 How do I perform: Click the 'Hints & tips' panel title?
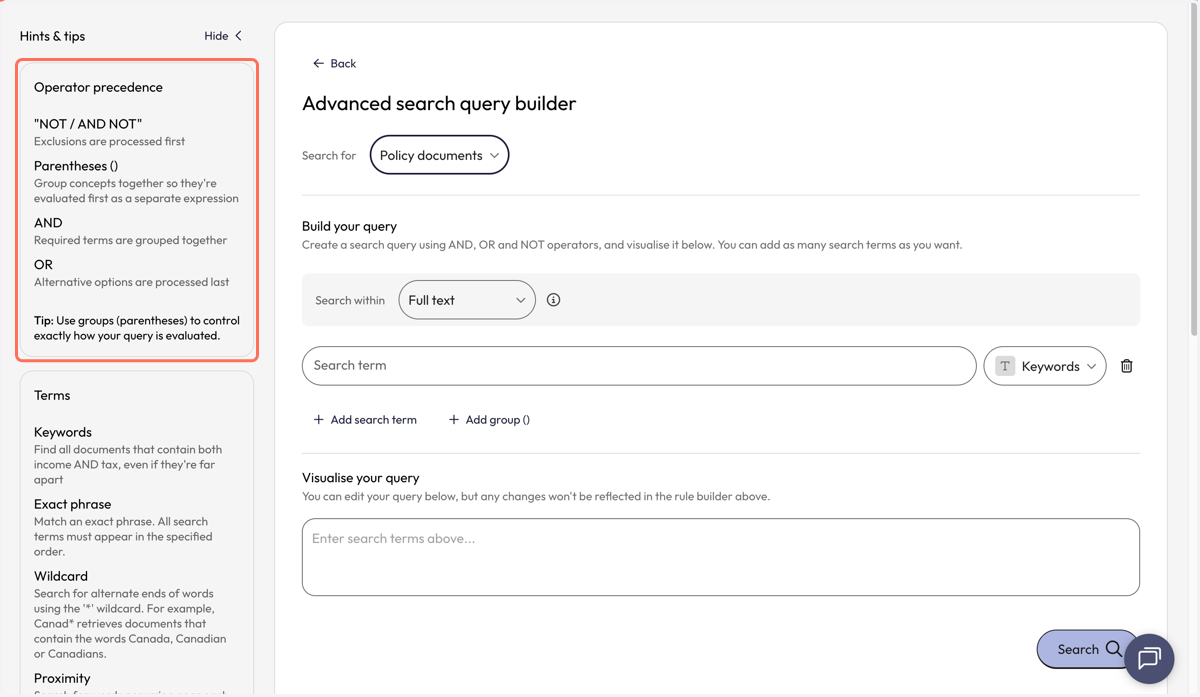point(52,36)
